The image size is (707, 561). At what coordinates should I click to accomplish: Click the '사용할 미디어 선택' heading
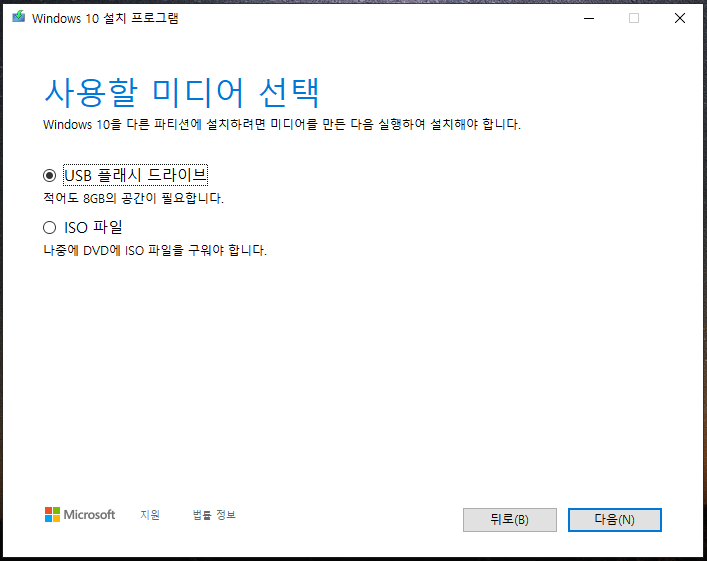coord(182,92)
